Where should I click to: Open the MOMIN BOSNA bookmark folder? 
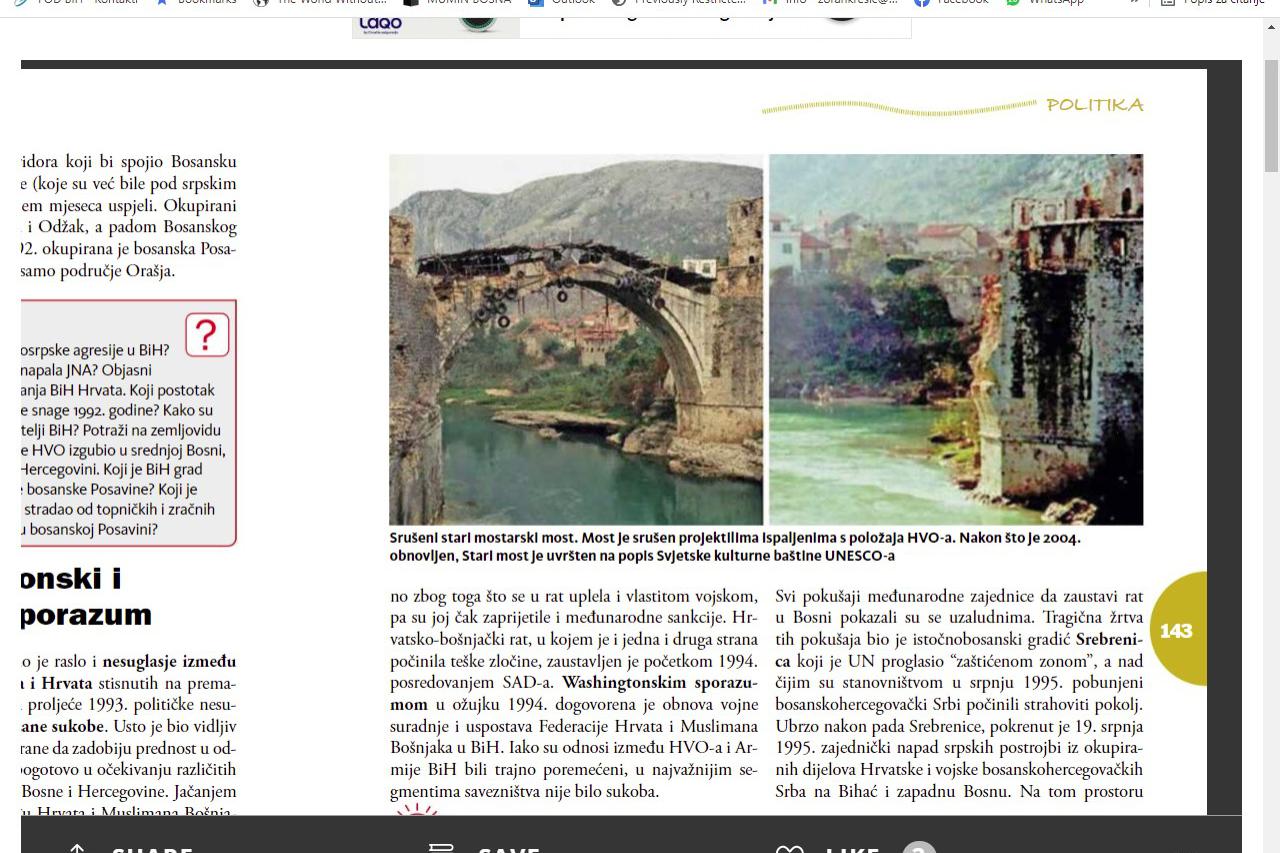[x=457, y=2]
